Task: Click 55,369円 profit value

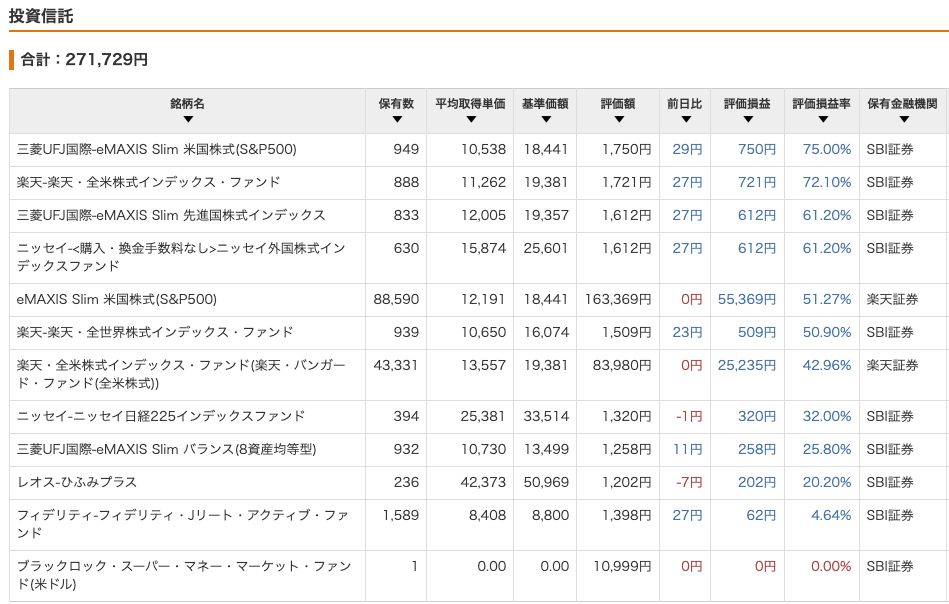Action: pyautogui.click(x=747, y=300)
